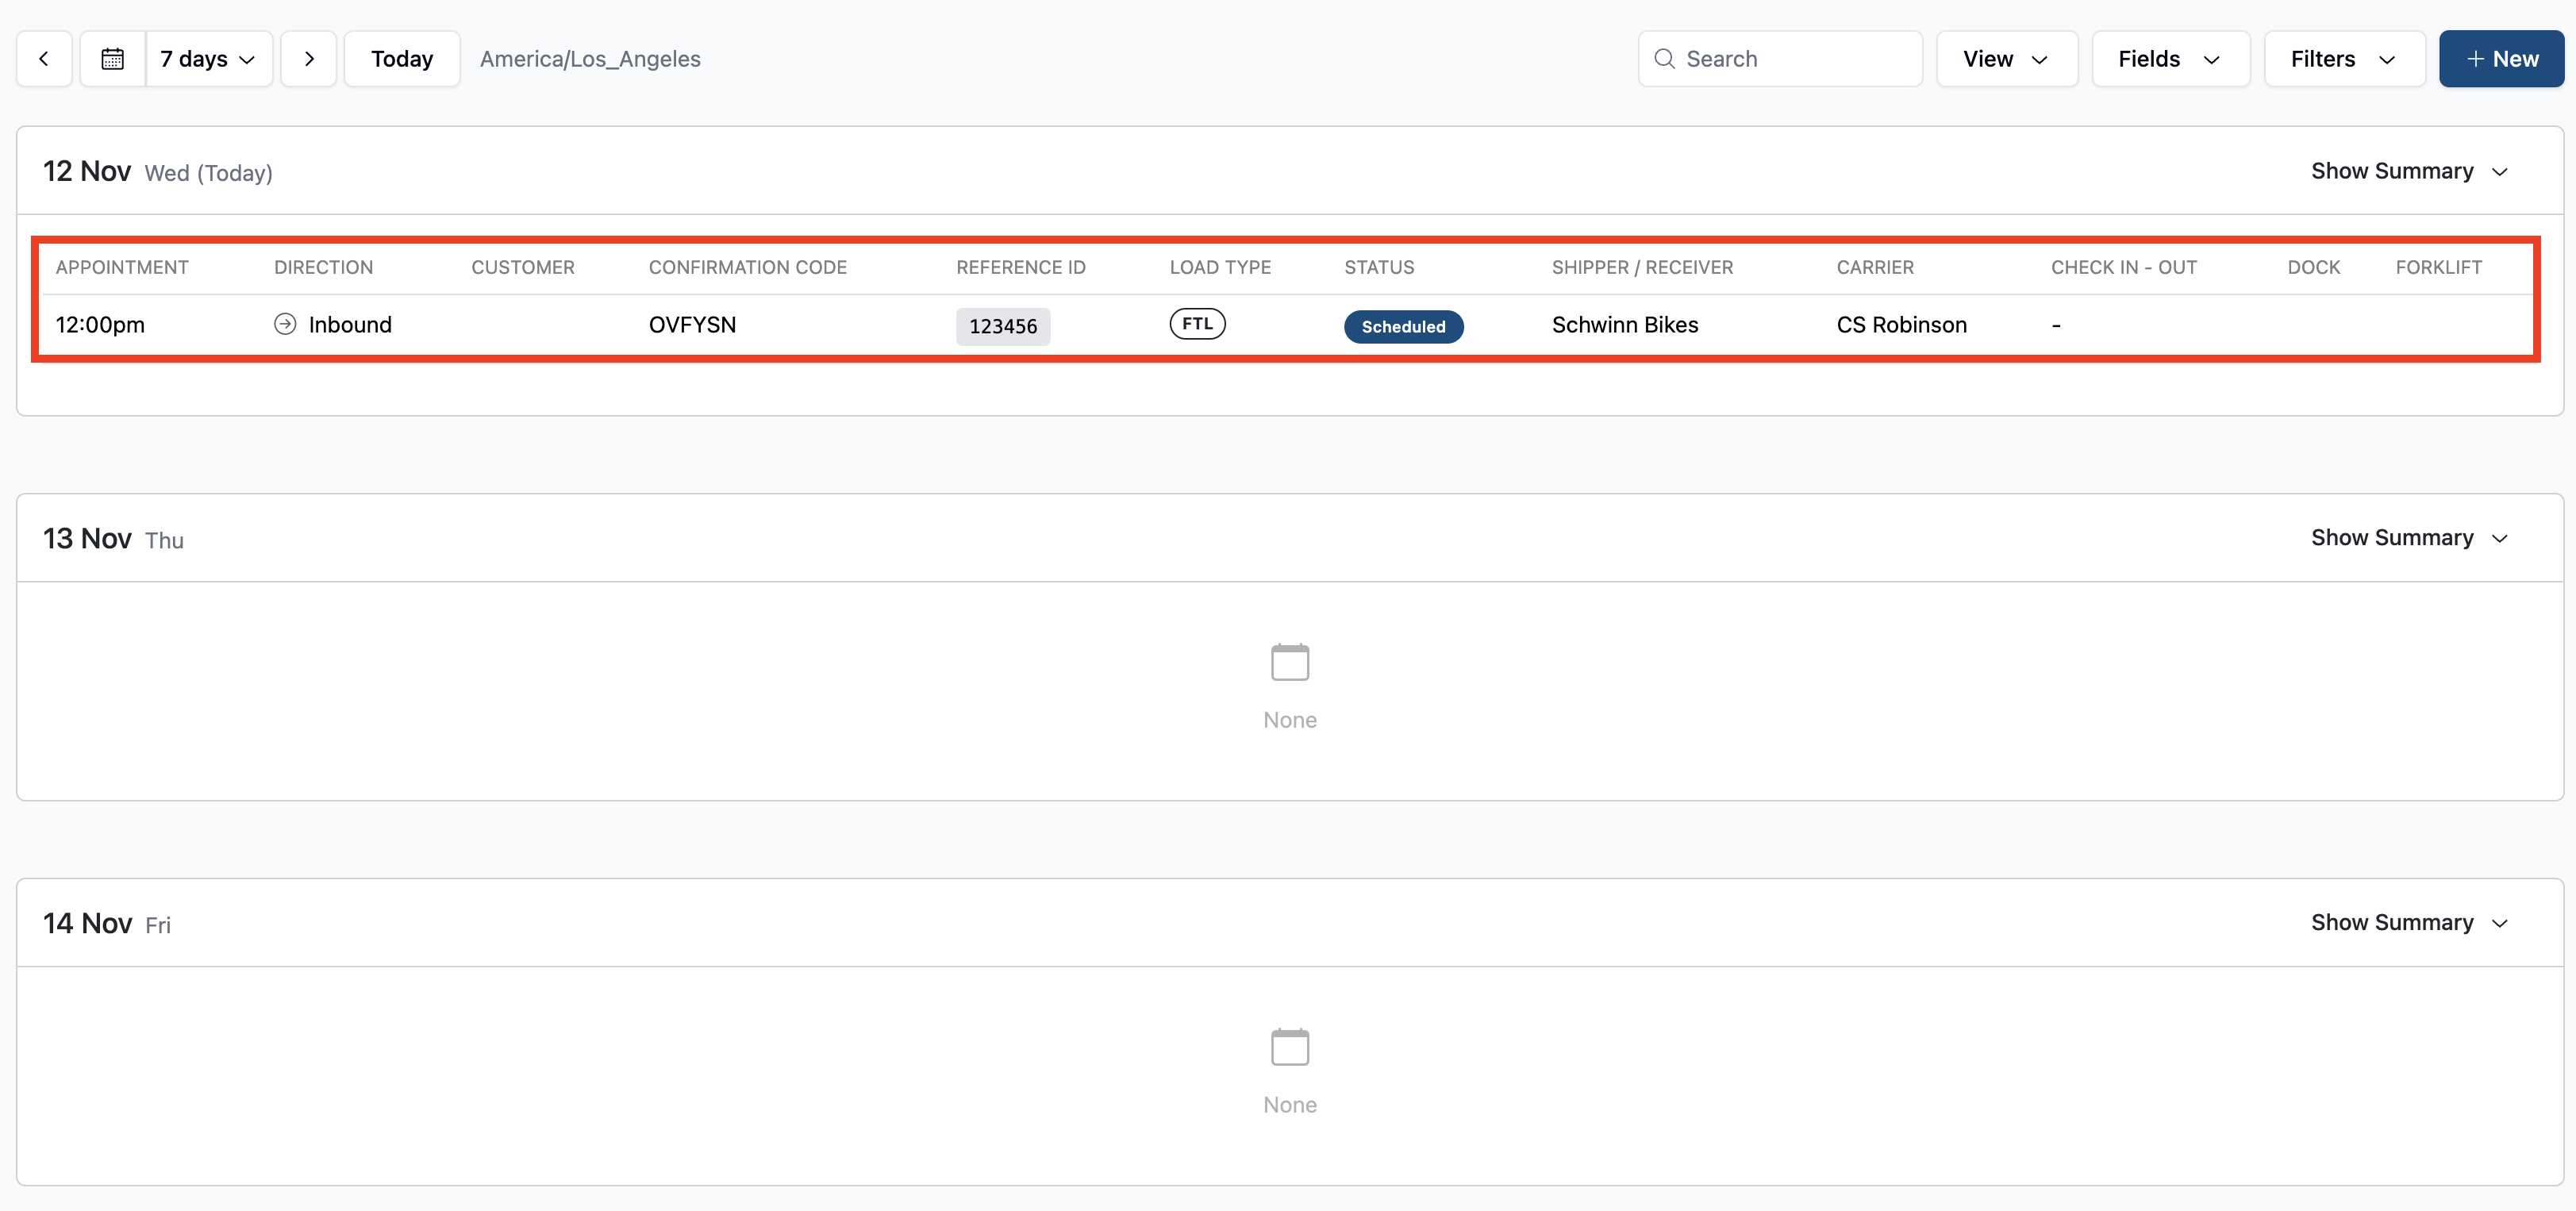Click the FTL load type badge

pos(1197,324)
